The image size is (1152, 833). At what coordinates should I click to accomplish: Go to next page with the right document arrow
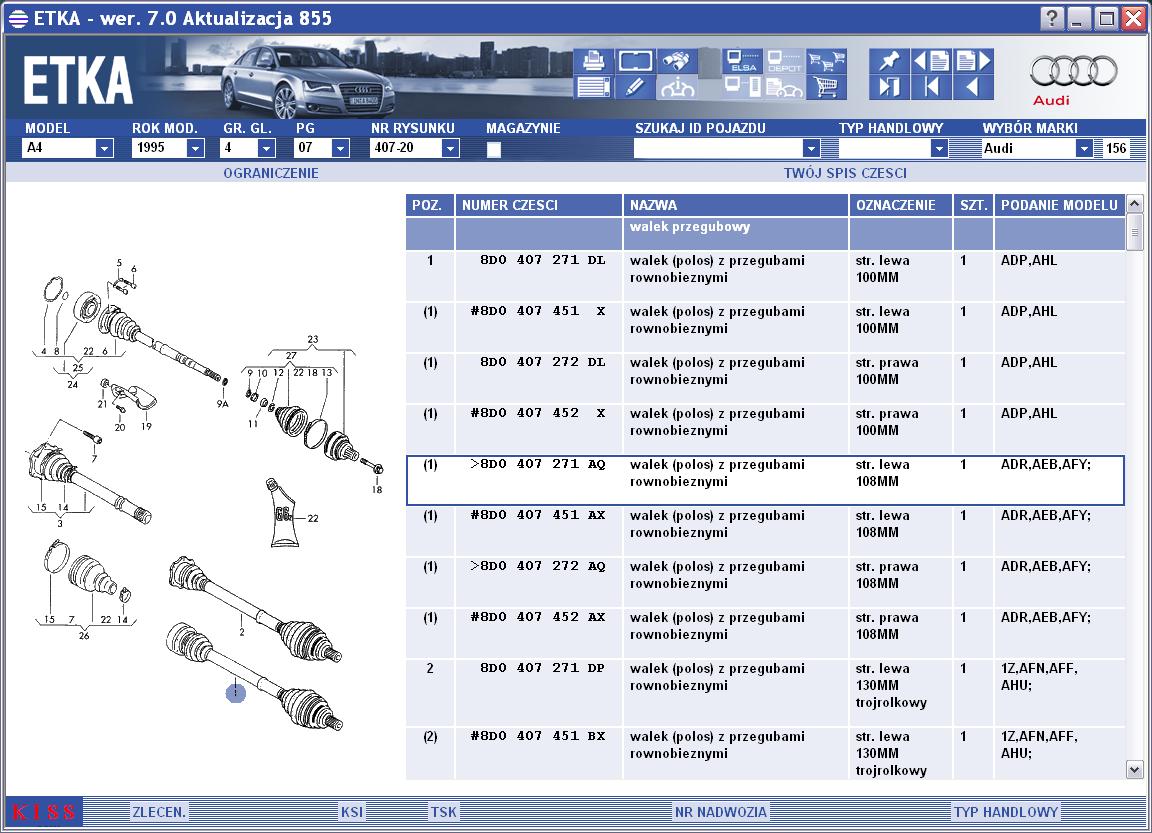(x=973, y=61)
